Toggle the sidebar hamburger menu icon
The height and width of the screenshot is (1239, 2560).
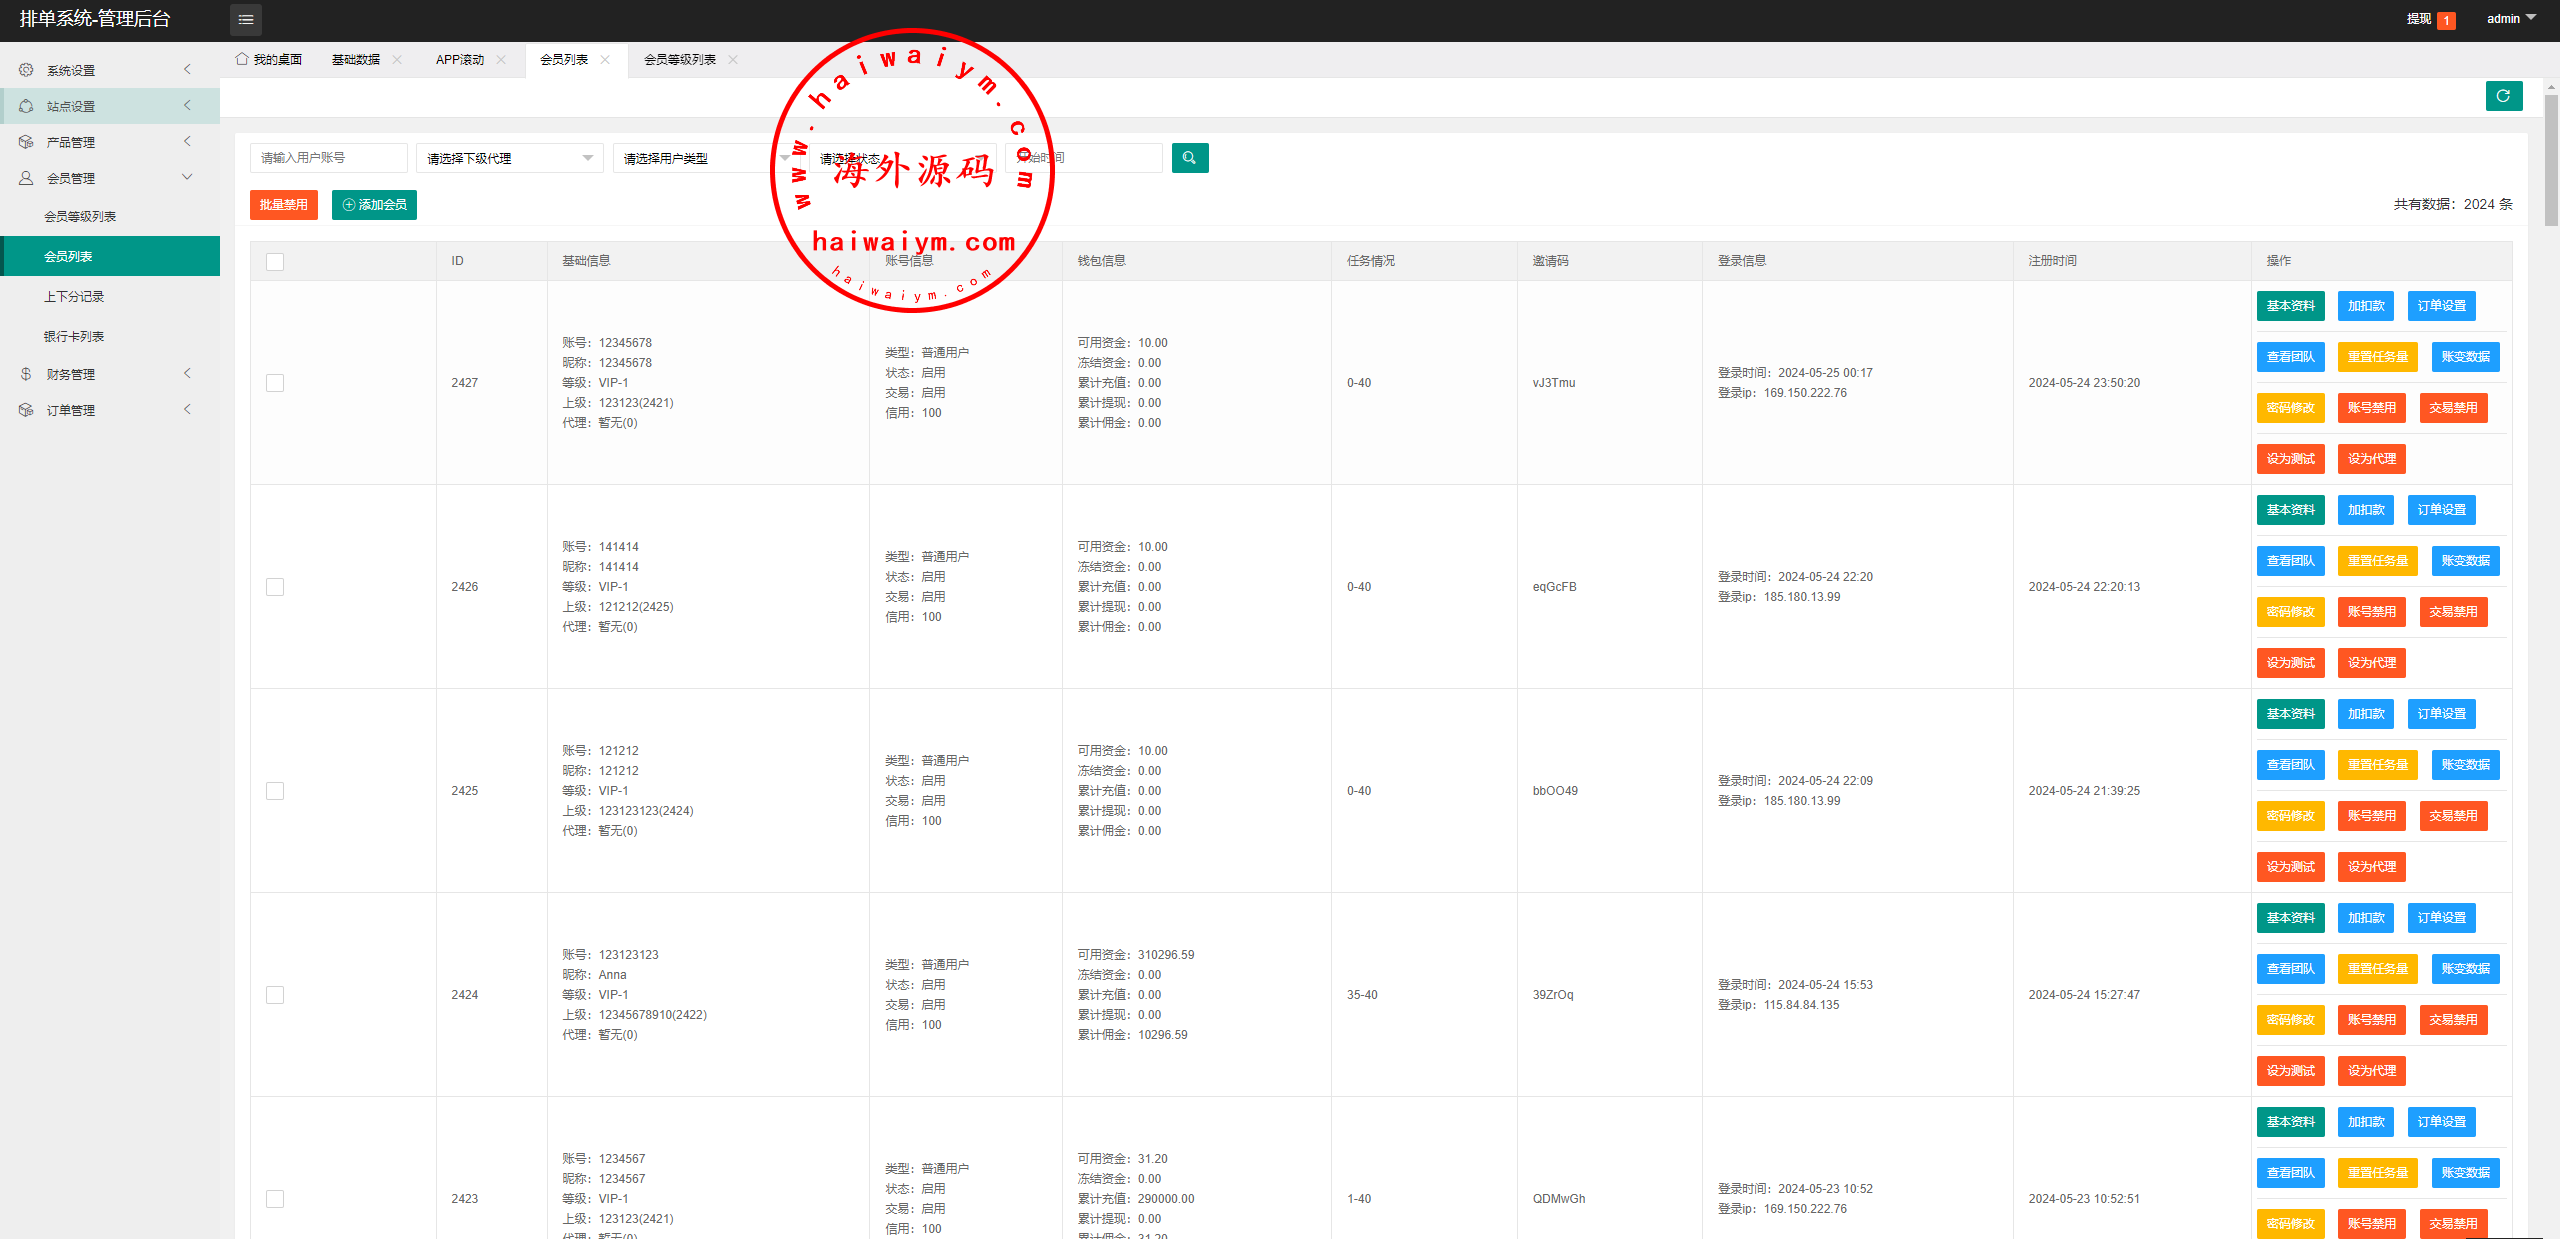click(x=246, y=19)
